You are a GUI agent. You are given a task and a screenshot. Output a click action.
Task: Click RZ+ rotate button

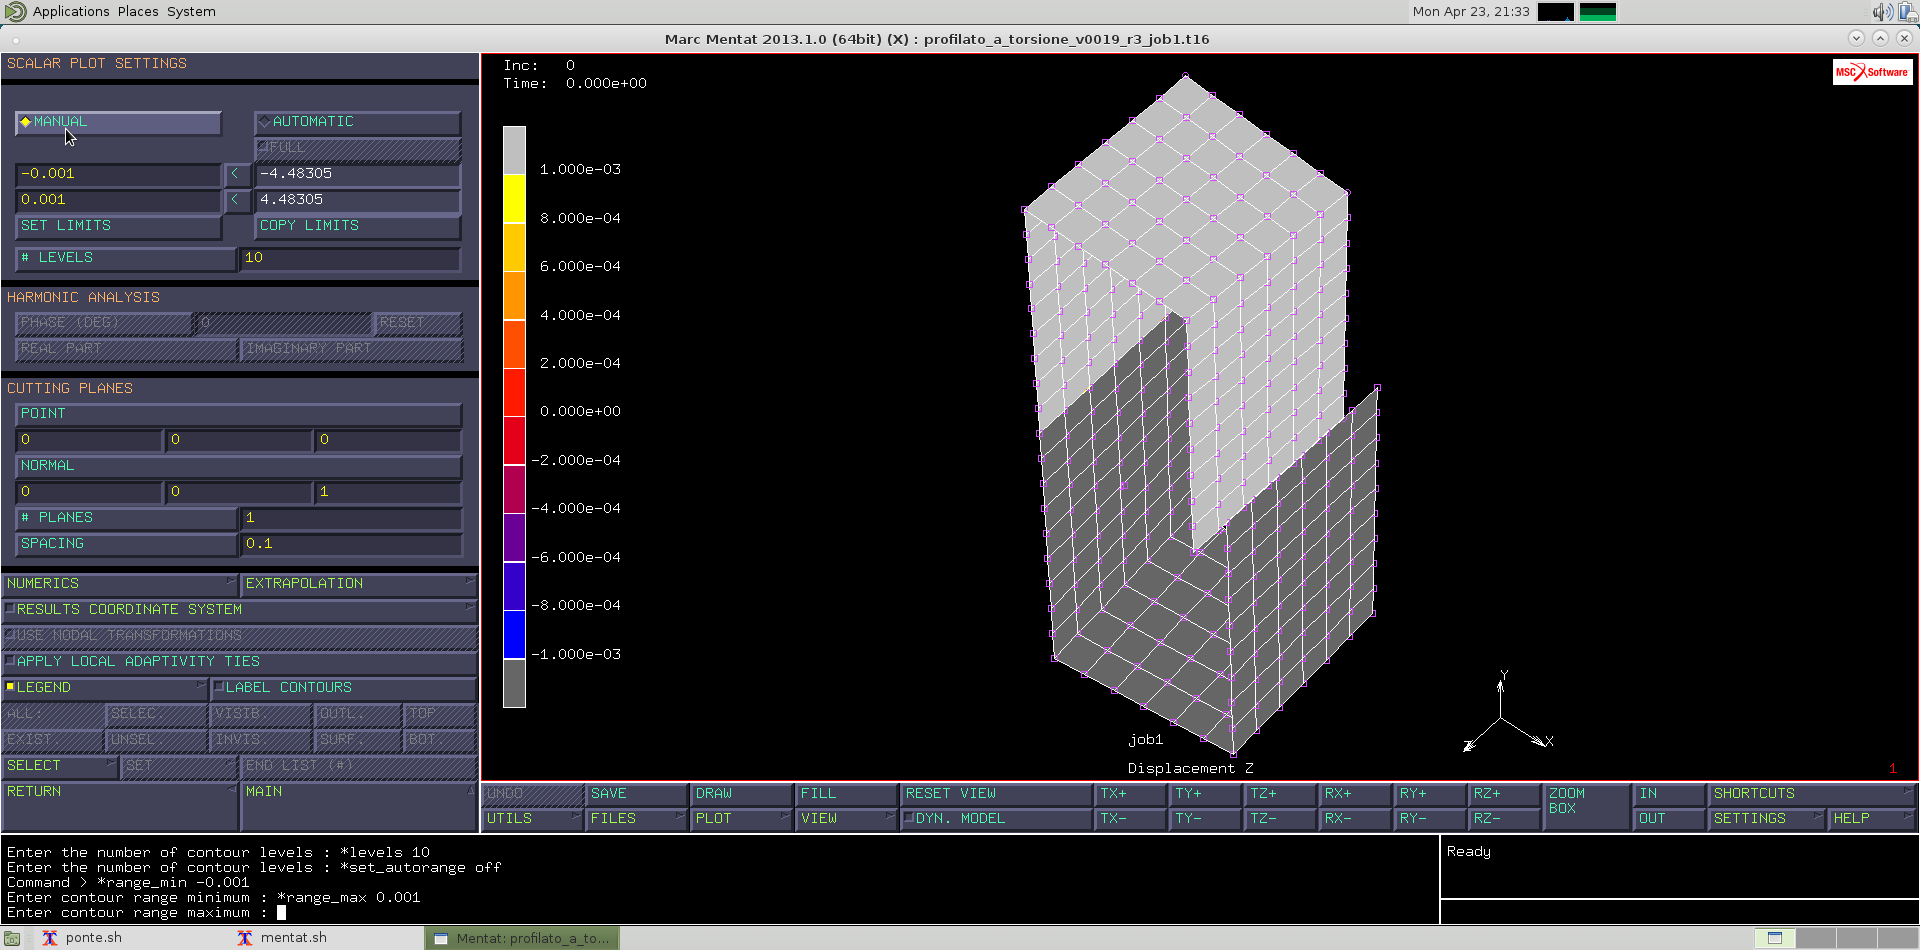tap(1504, 794)
